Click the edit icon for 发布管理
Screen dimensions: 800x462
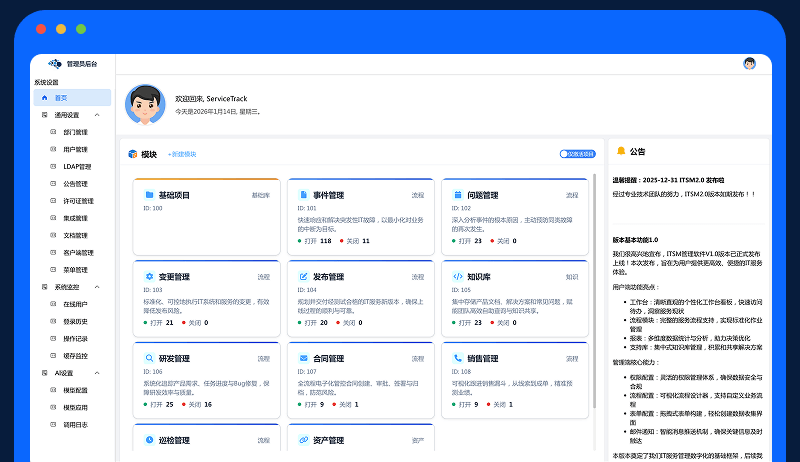[303, 276]
